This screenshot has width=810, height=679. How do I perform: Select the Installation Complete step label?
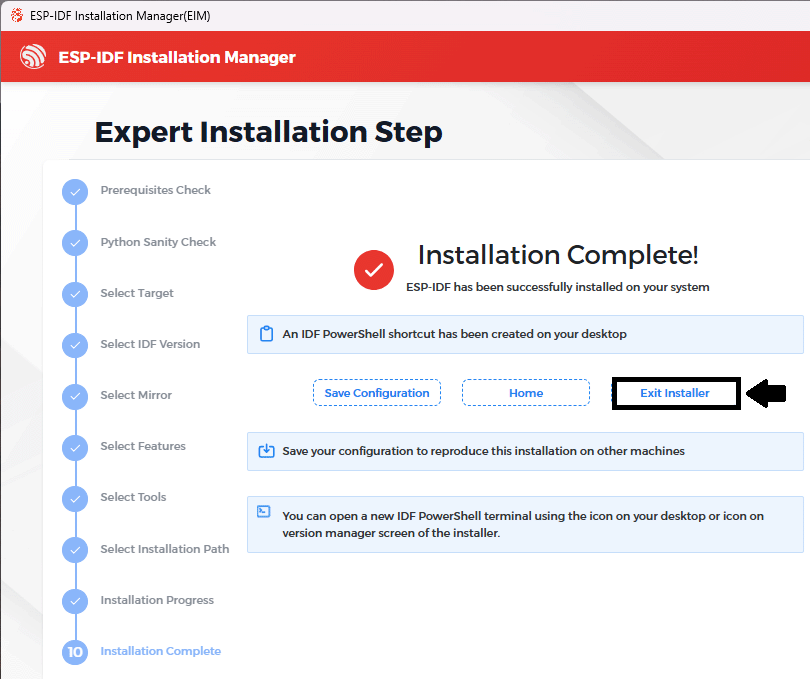161,651
